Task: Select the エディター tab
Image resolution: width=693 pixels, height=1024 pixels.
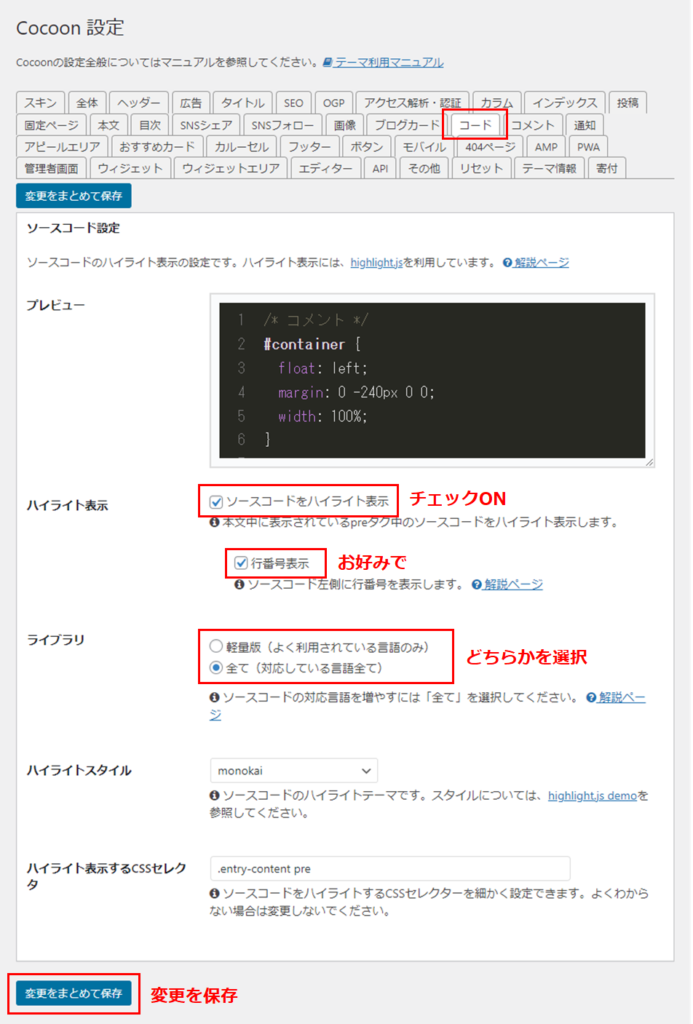Action: pos(325,168)
